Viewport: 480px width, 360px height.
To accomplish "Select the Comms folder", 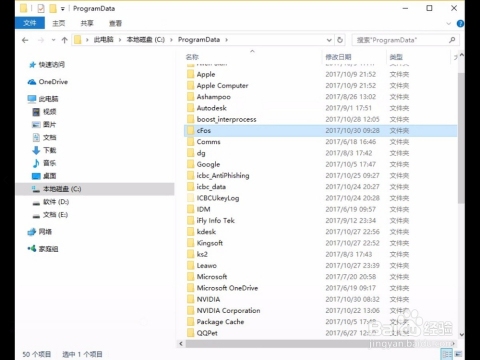I will click(208, 142).
